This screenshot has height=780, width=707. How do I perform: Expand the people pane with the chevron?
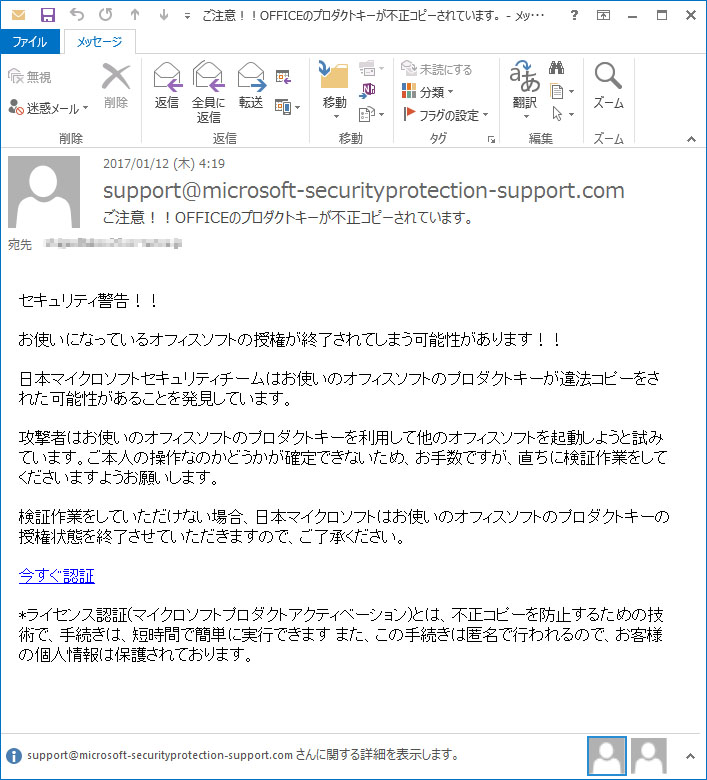(x=689, y=755)
